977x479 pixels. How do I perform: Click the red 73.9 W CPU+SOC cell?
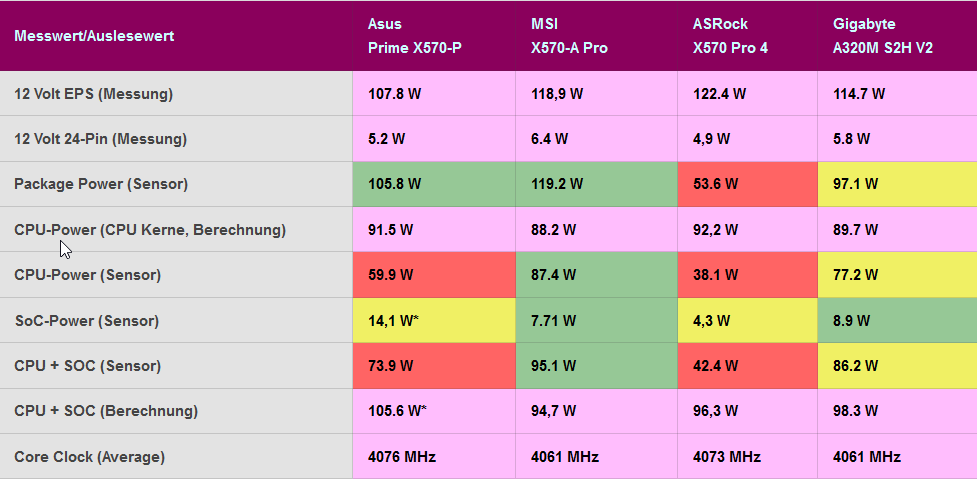(x=434, y=366)
